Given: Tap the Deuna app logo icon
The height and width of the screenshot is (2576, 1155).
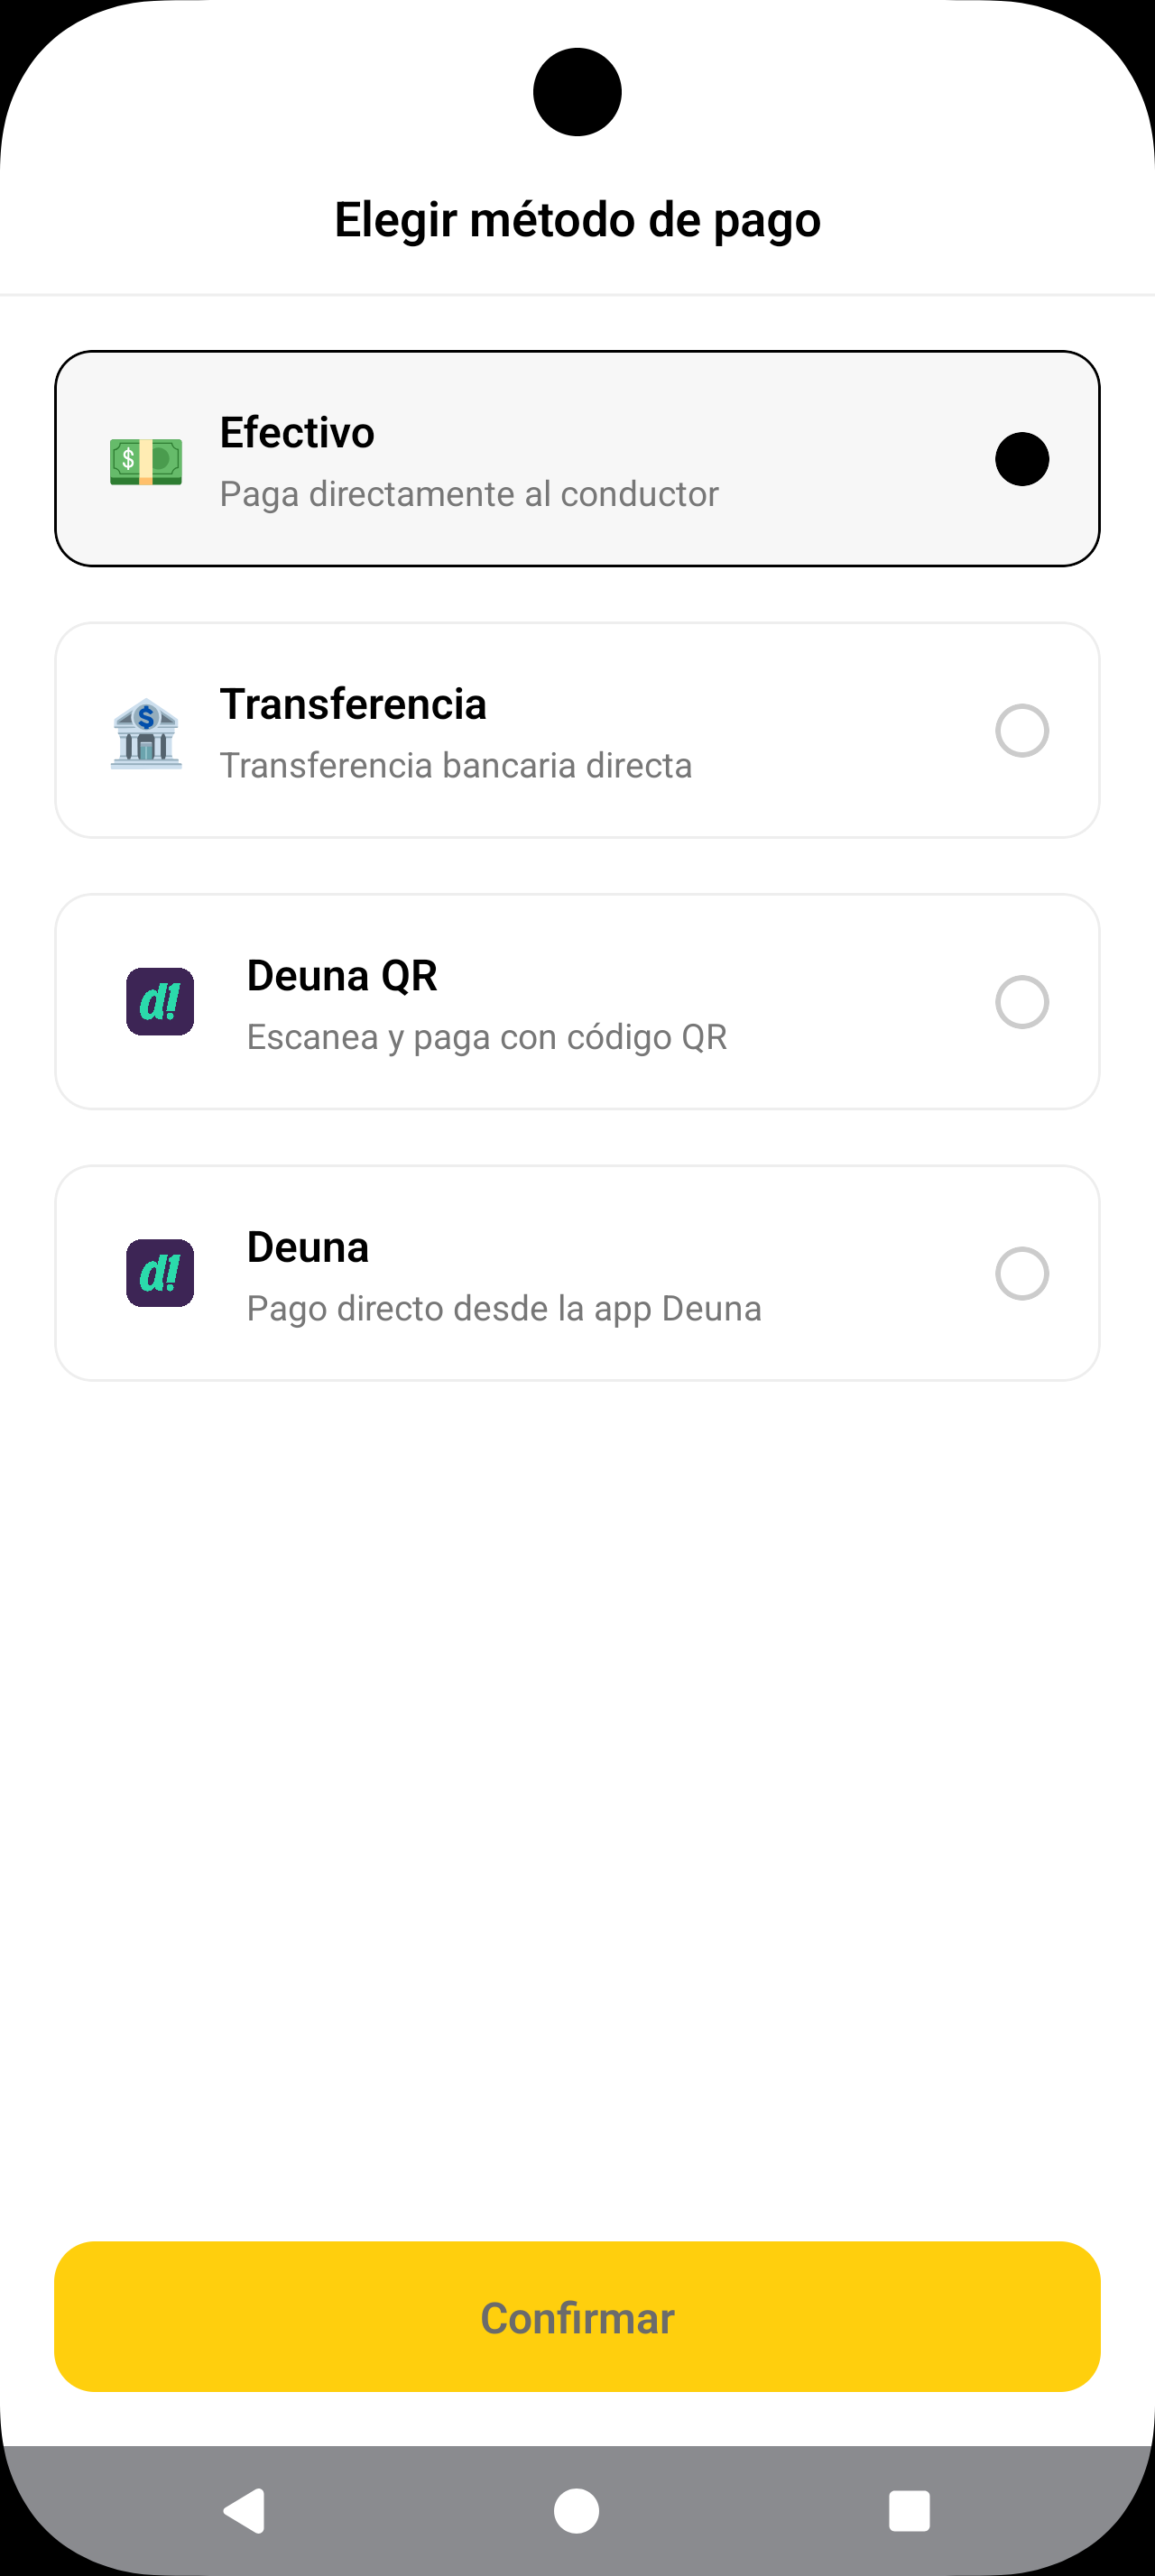Looking at the screenshot, I should pyautogui.click(x=160, y=1273).
